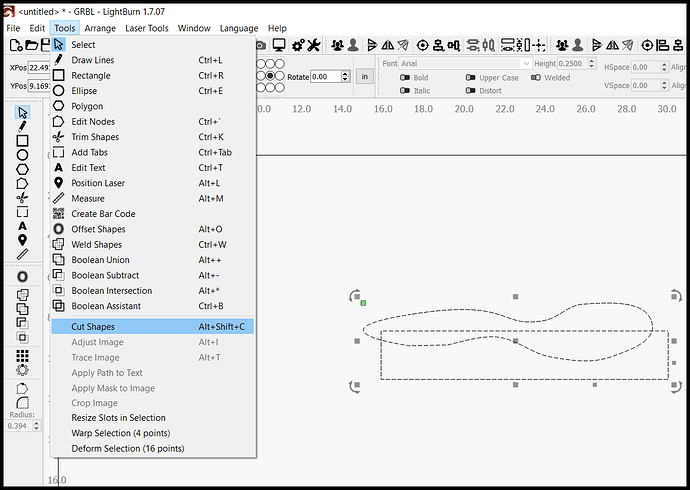Click the HSpace stepper arrows
The height and width of the screenshot is (490, 690).
(664, 67)
